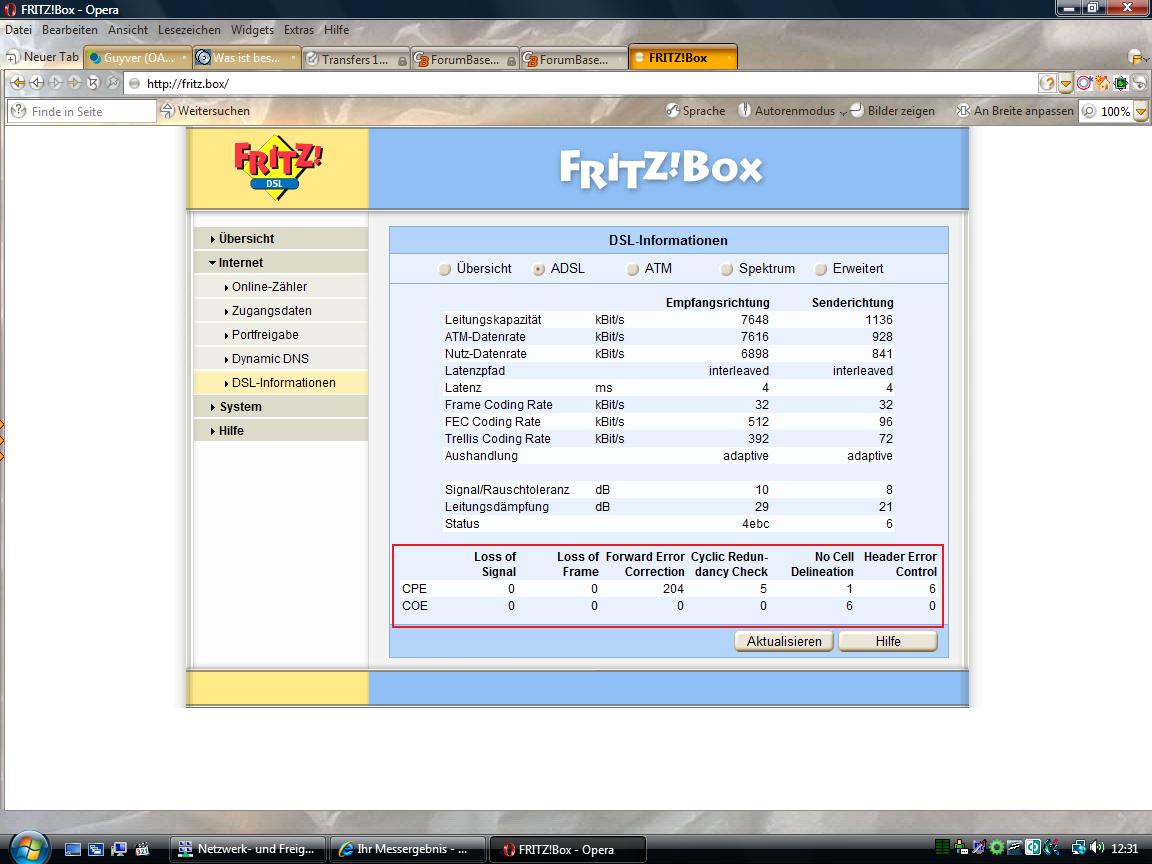Go back using the back arrow
Image resolution: width=1152 pixels, height=864 pixels.
pyautogui.click(x=37, y=83)
